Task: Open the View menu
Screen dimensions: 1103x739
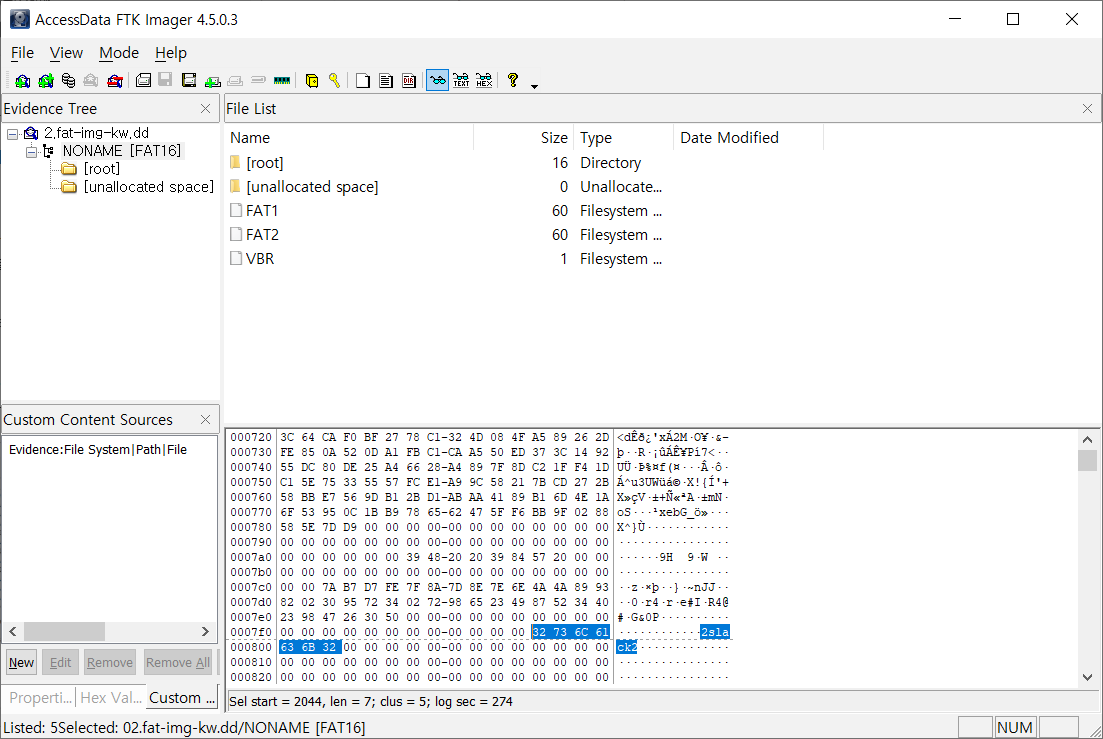Action: point(66,53)
